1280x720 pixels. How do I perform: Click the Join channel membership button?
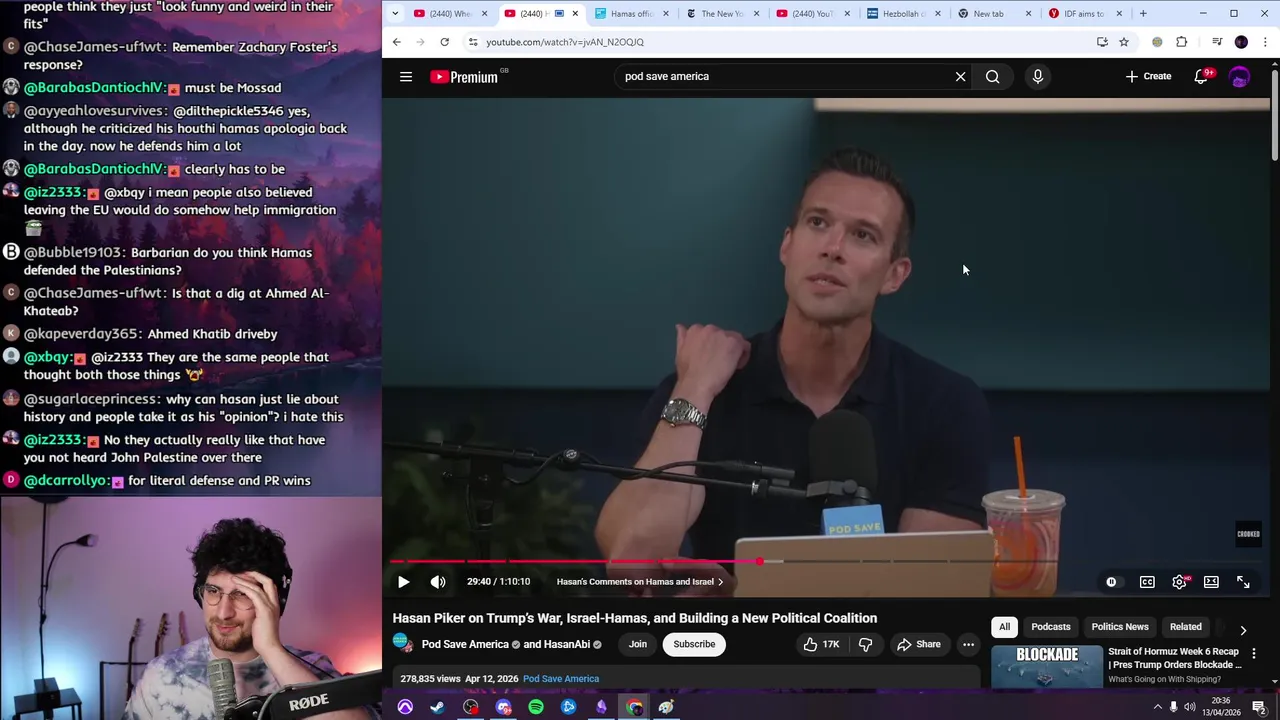tap(637, 645)
